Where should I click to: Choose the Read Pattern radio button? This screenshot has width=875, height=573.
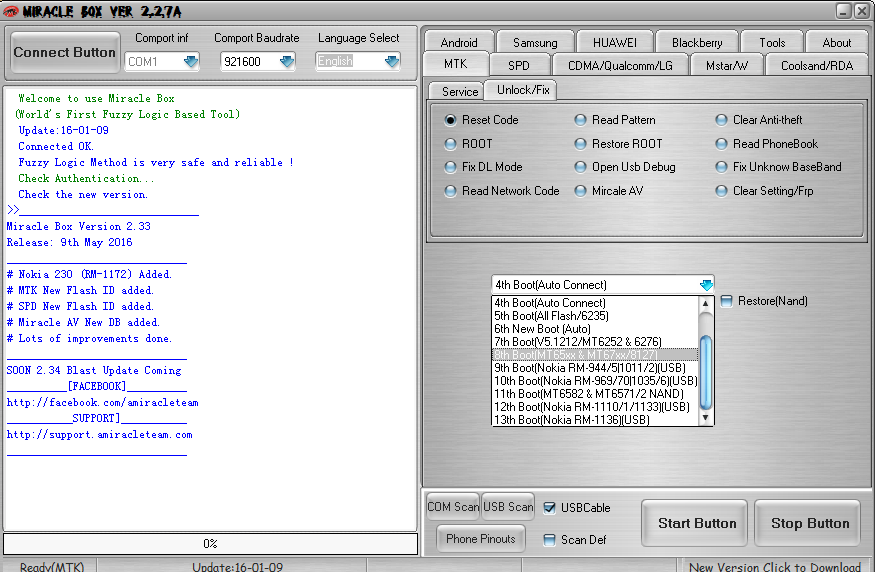[580, 120]
